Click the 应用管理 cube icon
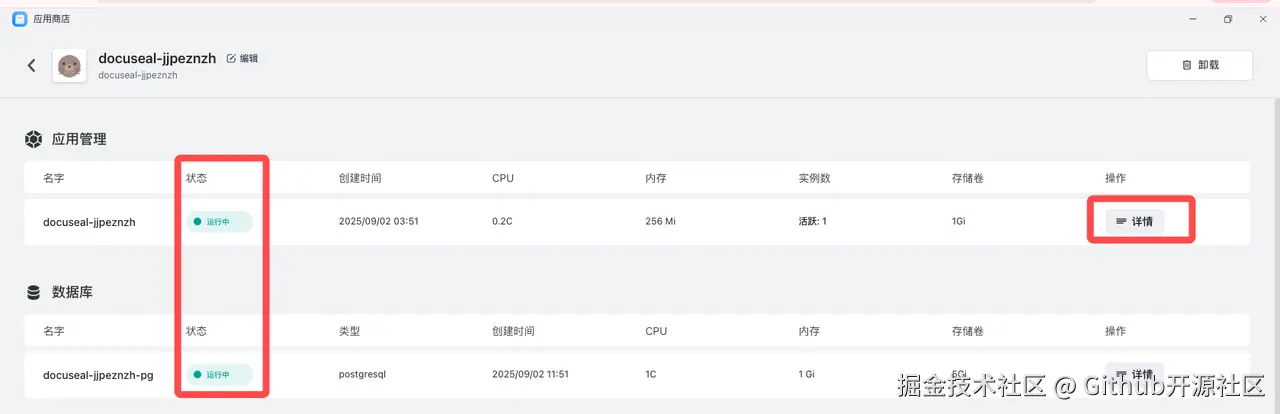 [34, 139]
